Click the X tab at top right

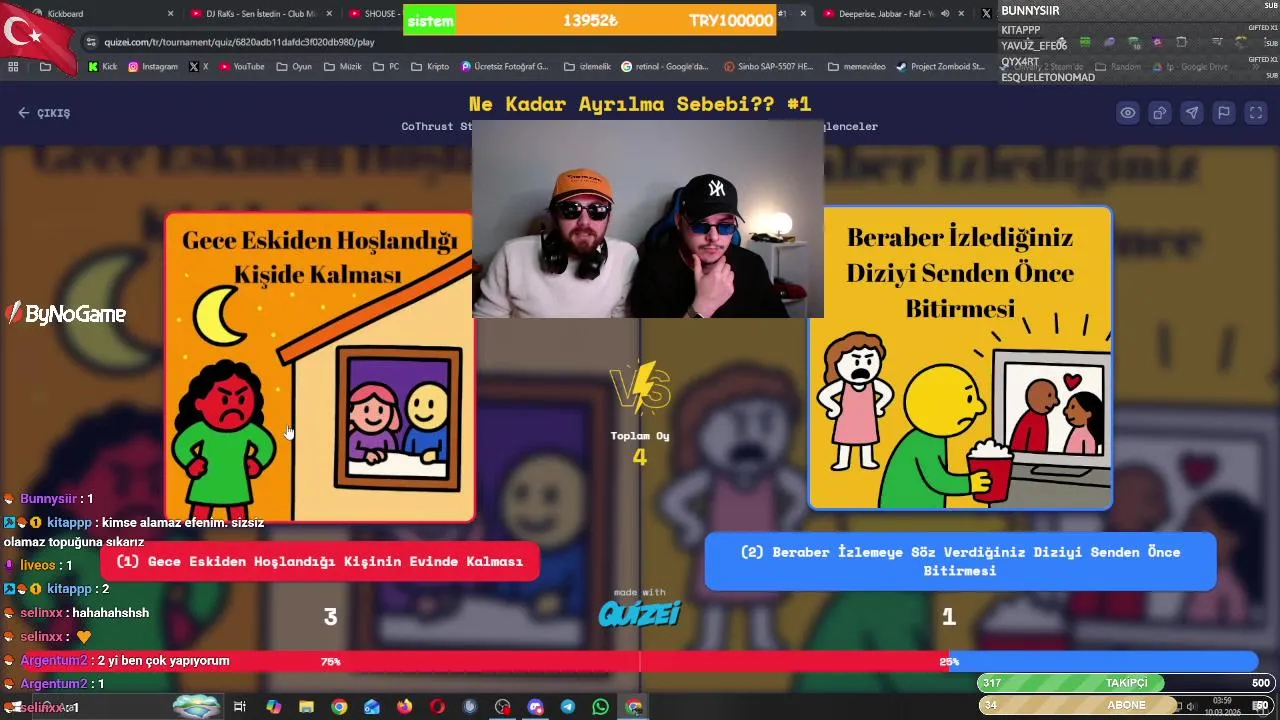coord(987,14)
